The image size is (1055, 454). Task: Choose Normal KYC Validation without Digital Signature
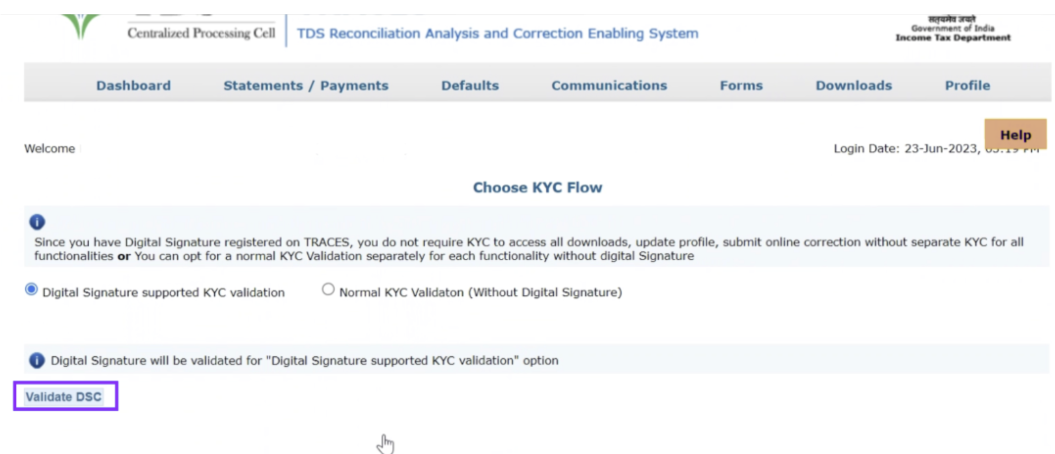coord(328,290)
